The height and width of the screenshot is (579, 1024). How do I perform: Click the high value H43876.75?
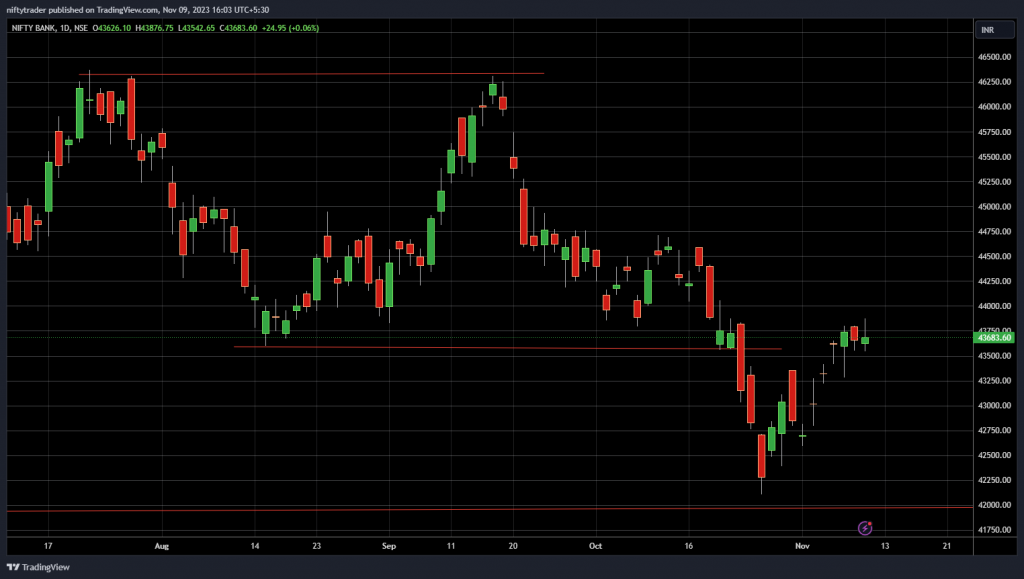click(154, 28)
